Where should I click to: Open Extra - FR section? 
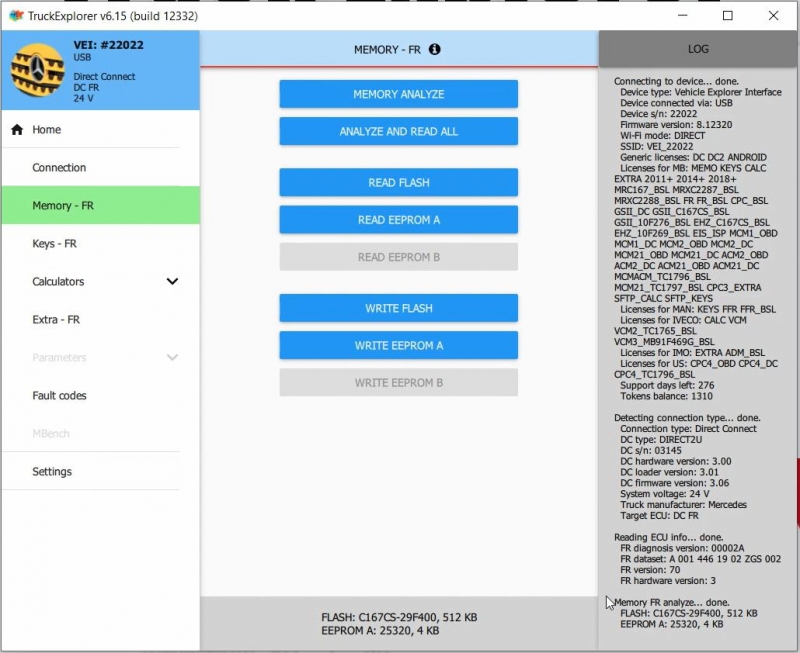coord(100,319)
